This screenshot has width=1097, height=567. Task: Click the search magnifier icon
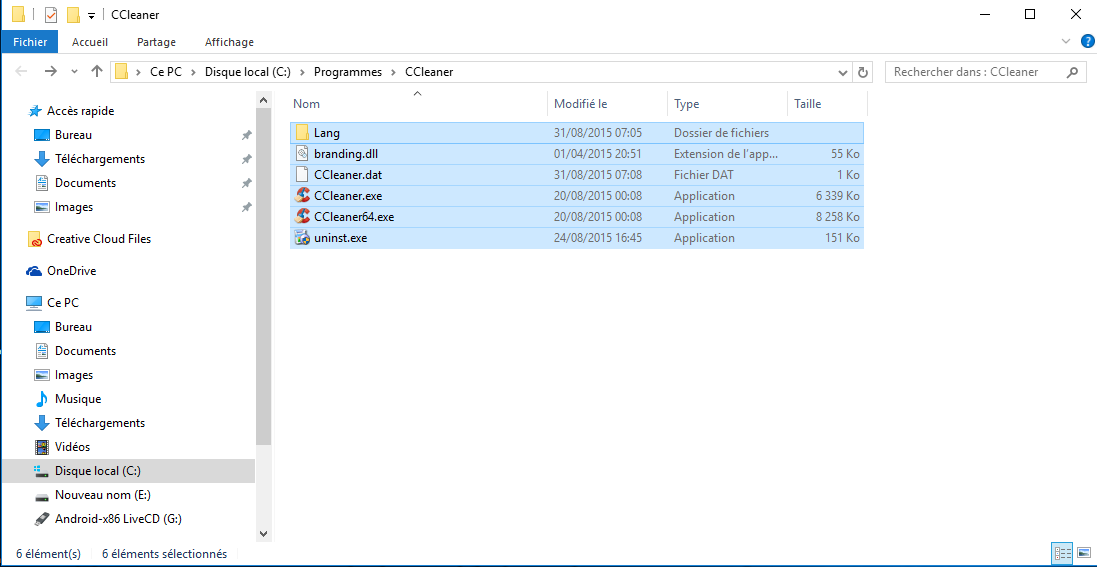[x=1072, y=72]
